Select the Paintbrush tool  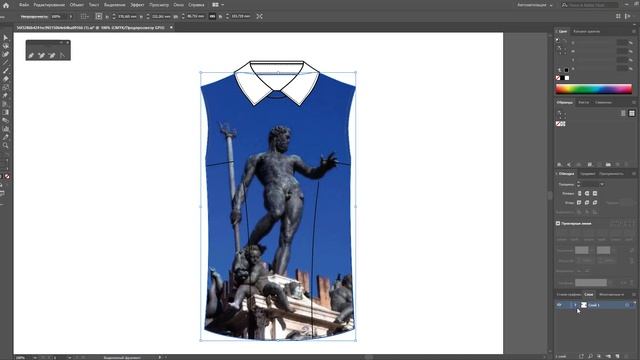tap(5, 71)
